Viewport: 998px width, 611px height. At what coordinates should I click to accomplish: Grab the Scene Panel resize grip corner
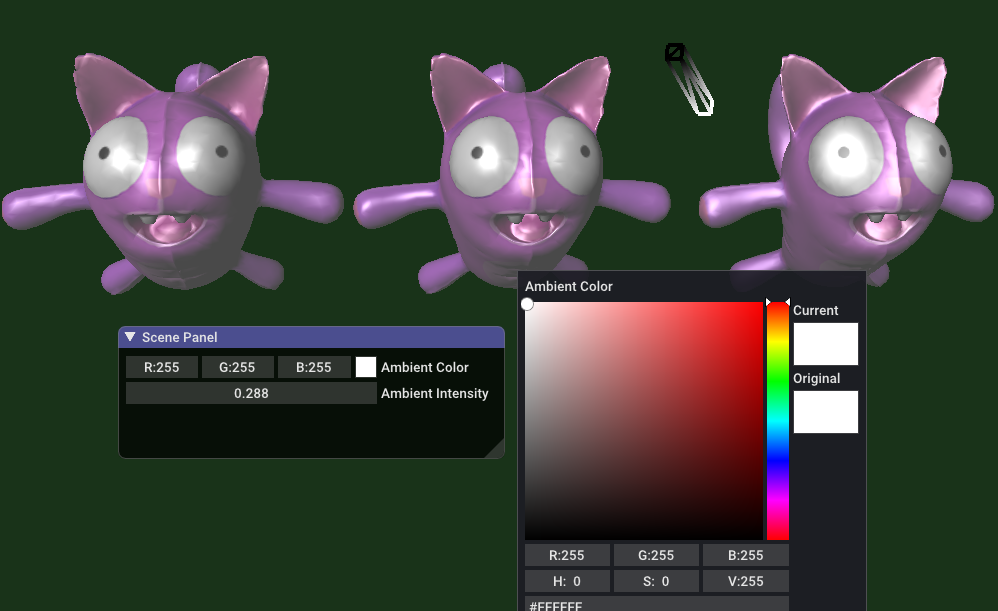(495, 449)
